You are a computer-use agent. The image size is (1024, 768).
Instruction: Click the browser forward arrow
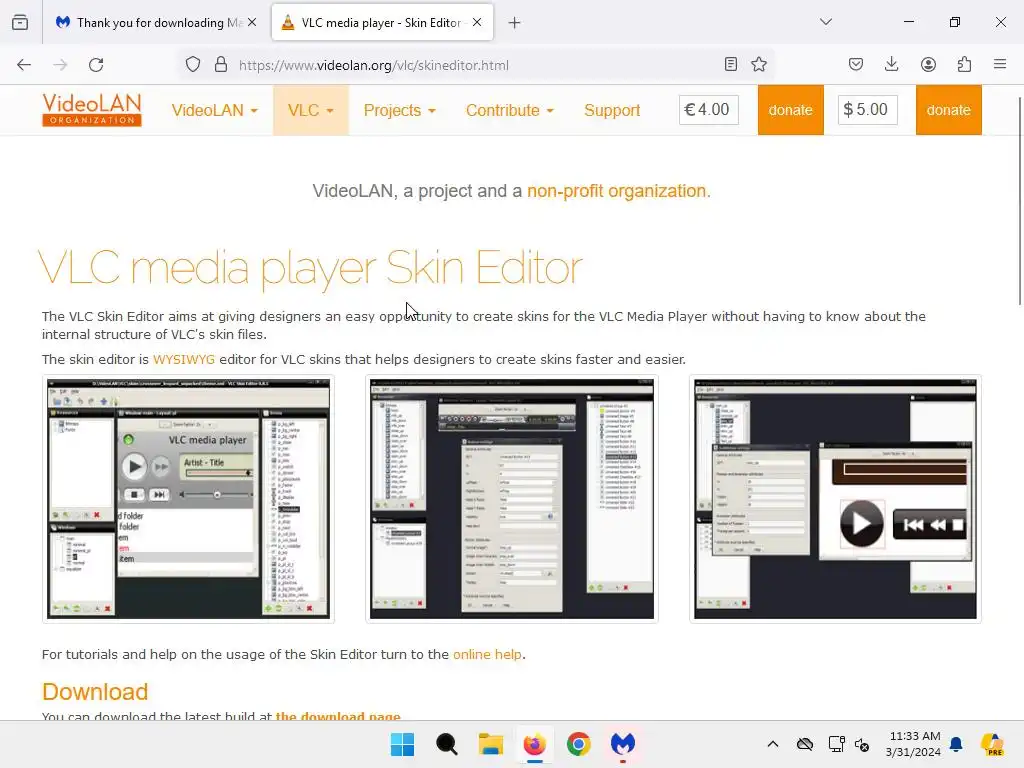[60, 65]
